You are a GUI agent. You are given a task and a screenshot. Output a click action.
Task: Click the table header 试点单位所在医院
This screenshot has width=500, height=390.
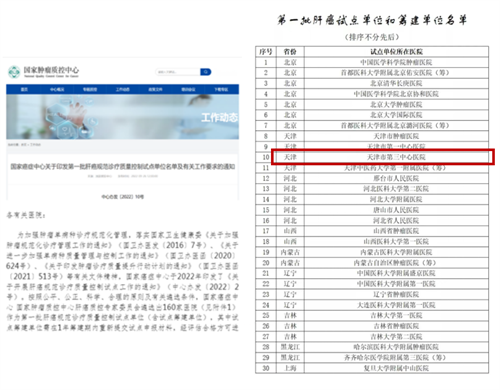(x=396, y=52)
